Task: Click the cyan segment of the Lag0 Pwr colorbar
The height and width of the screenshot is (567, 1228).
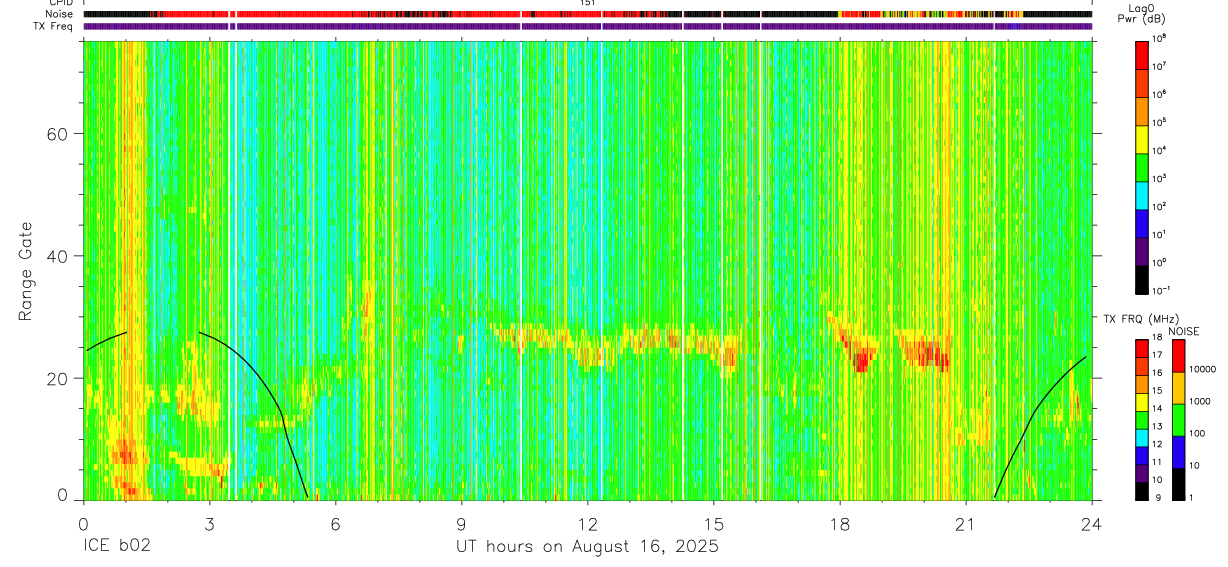Action: (1143, 194)
